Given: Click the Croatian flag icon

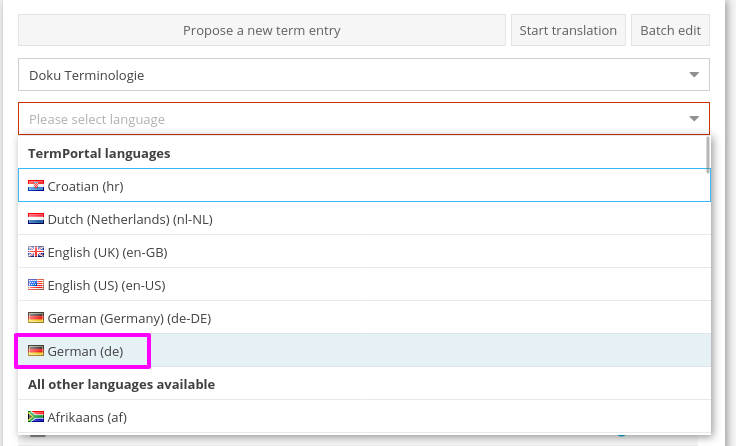Looking at the screenshot, I should 36,186.
